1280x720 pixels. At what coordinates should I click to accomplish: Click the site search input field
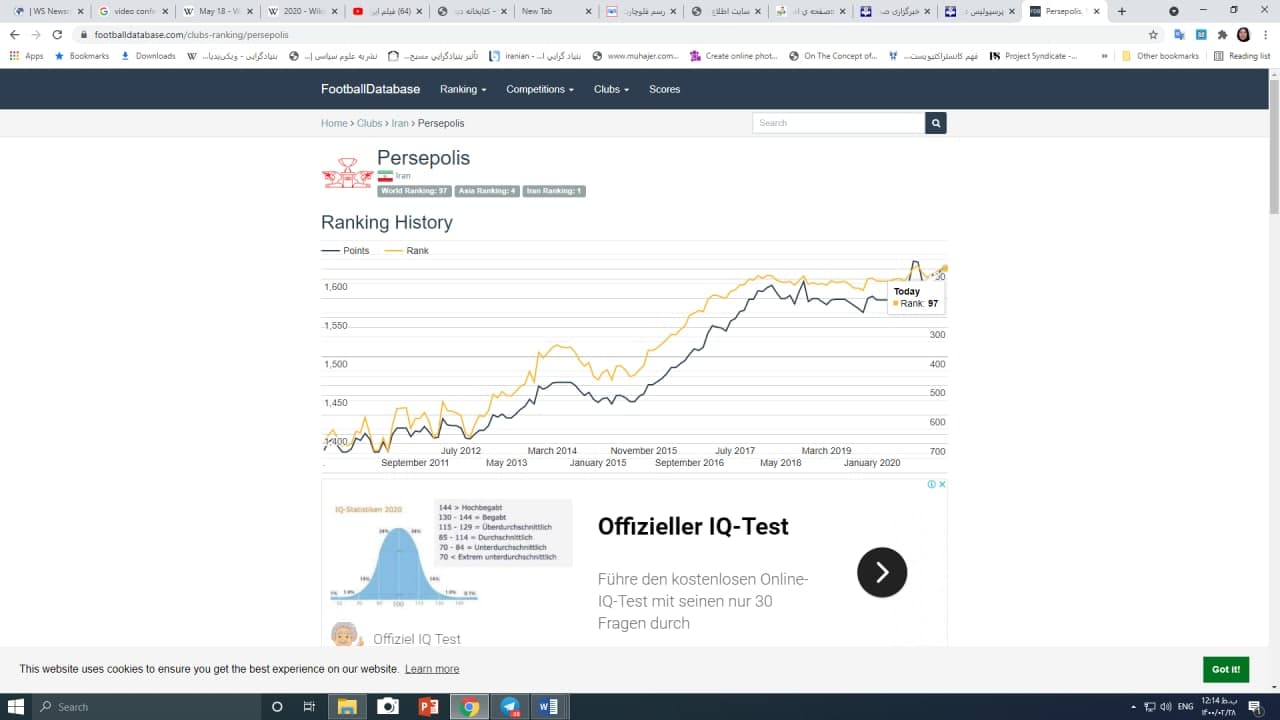pos(839,123)
